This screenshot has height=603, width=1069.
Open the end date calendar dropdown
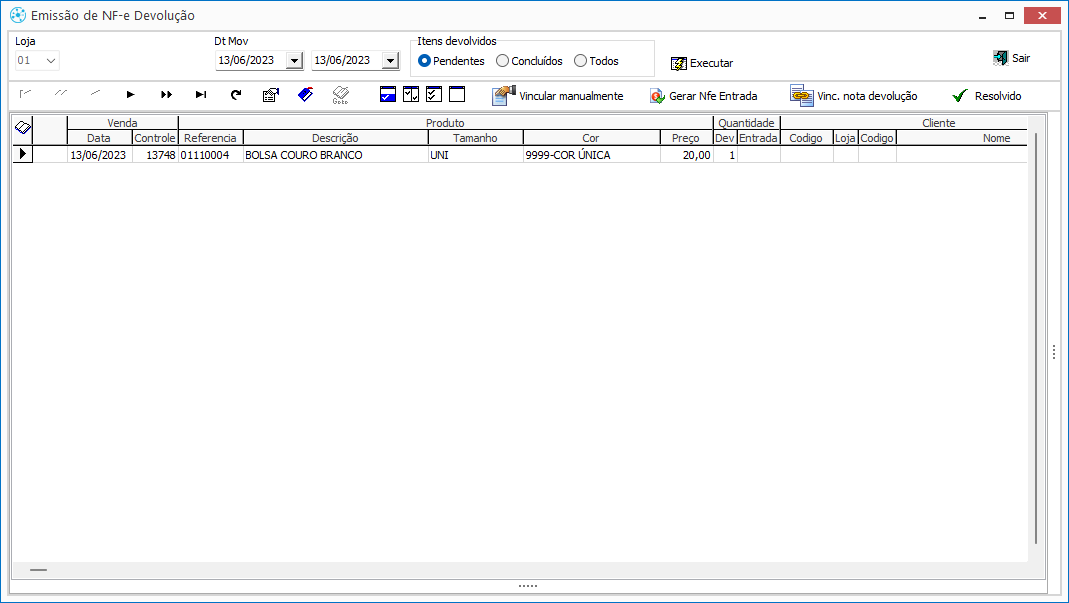coord(390,61)
